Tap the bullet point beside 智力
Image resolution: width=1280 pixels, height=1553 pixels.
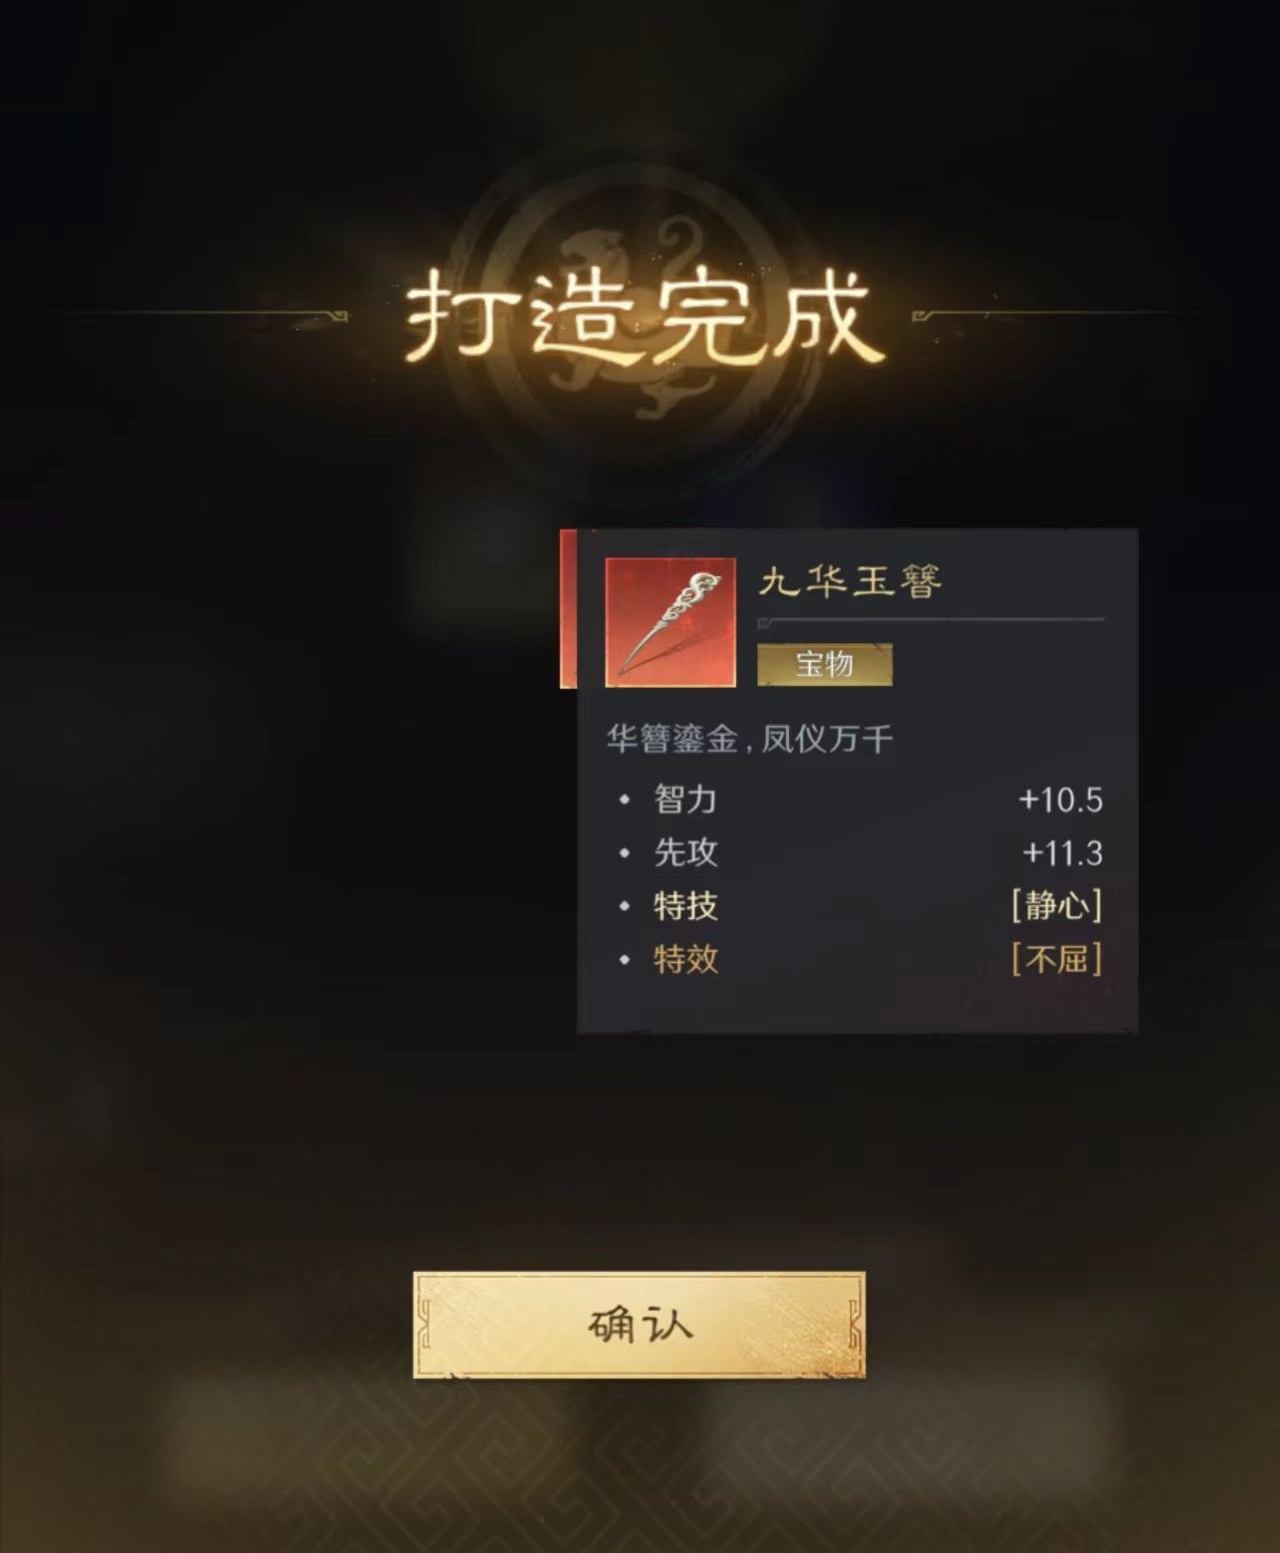(x=624, y=800)
